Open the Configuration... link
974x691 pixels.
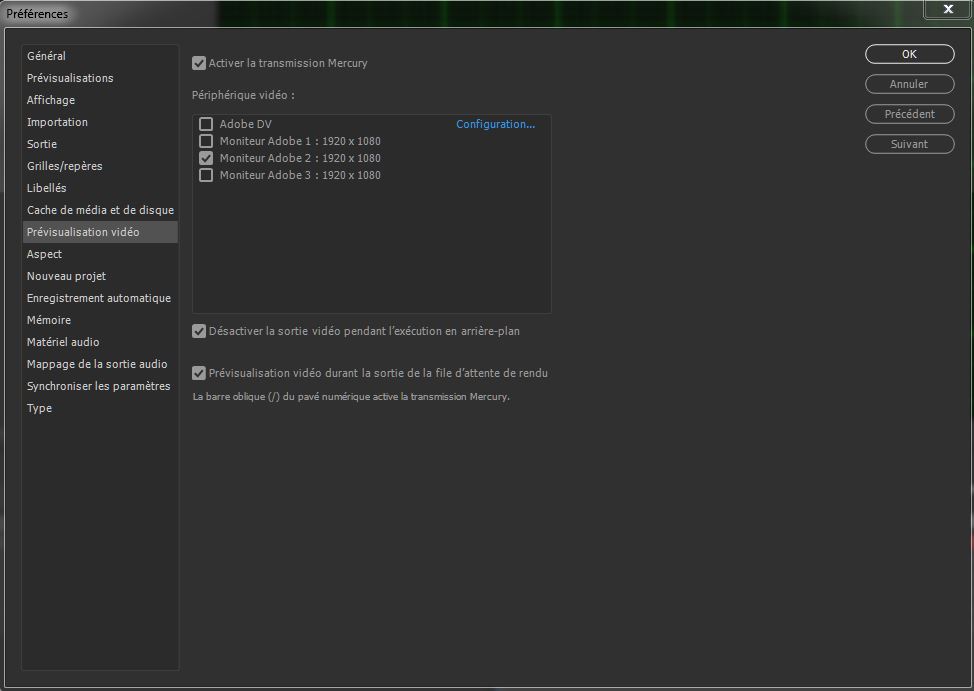(x=495, y=124)
